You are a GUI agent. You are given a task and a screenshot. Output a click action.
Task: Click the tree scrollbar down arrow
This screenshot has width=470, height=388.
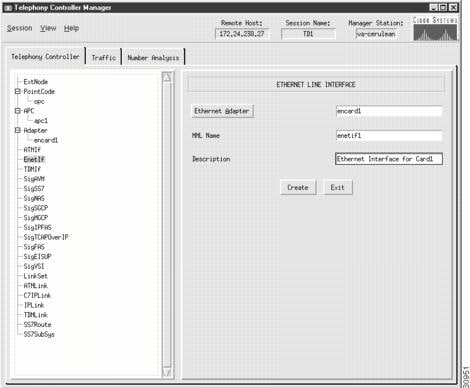(167, 372)
